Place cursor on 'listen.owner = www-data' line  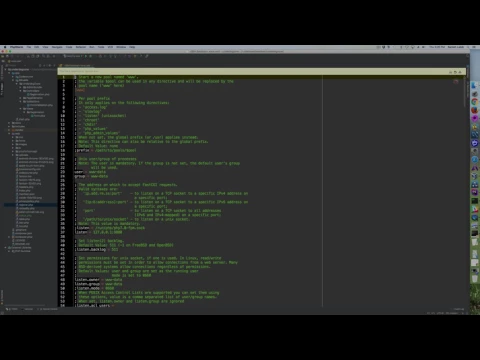coord(99,280)
